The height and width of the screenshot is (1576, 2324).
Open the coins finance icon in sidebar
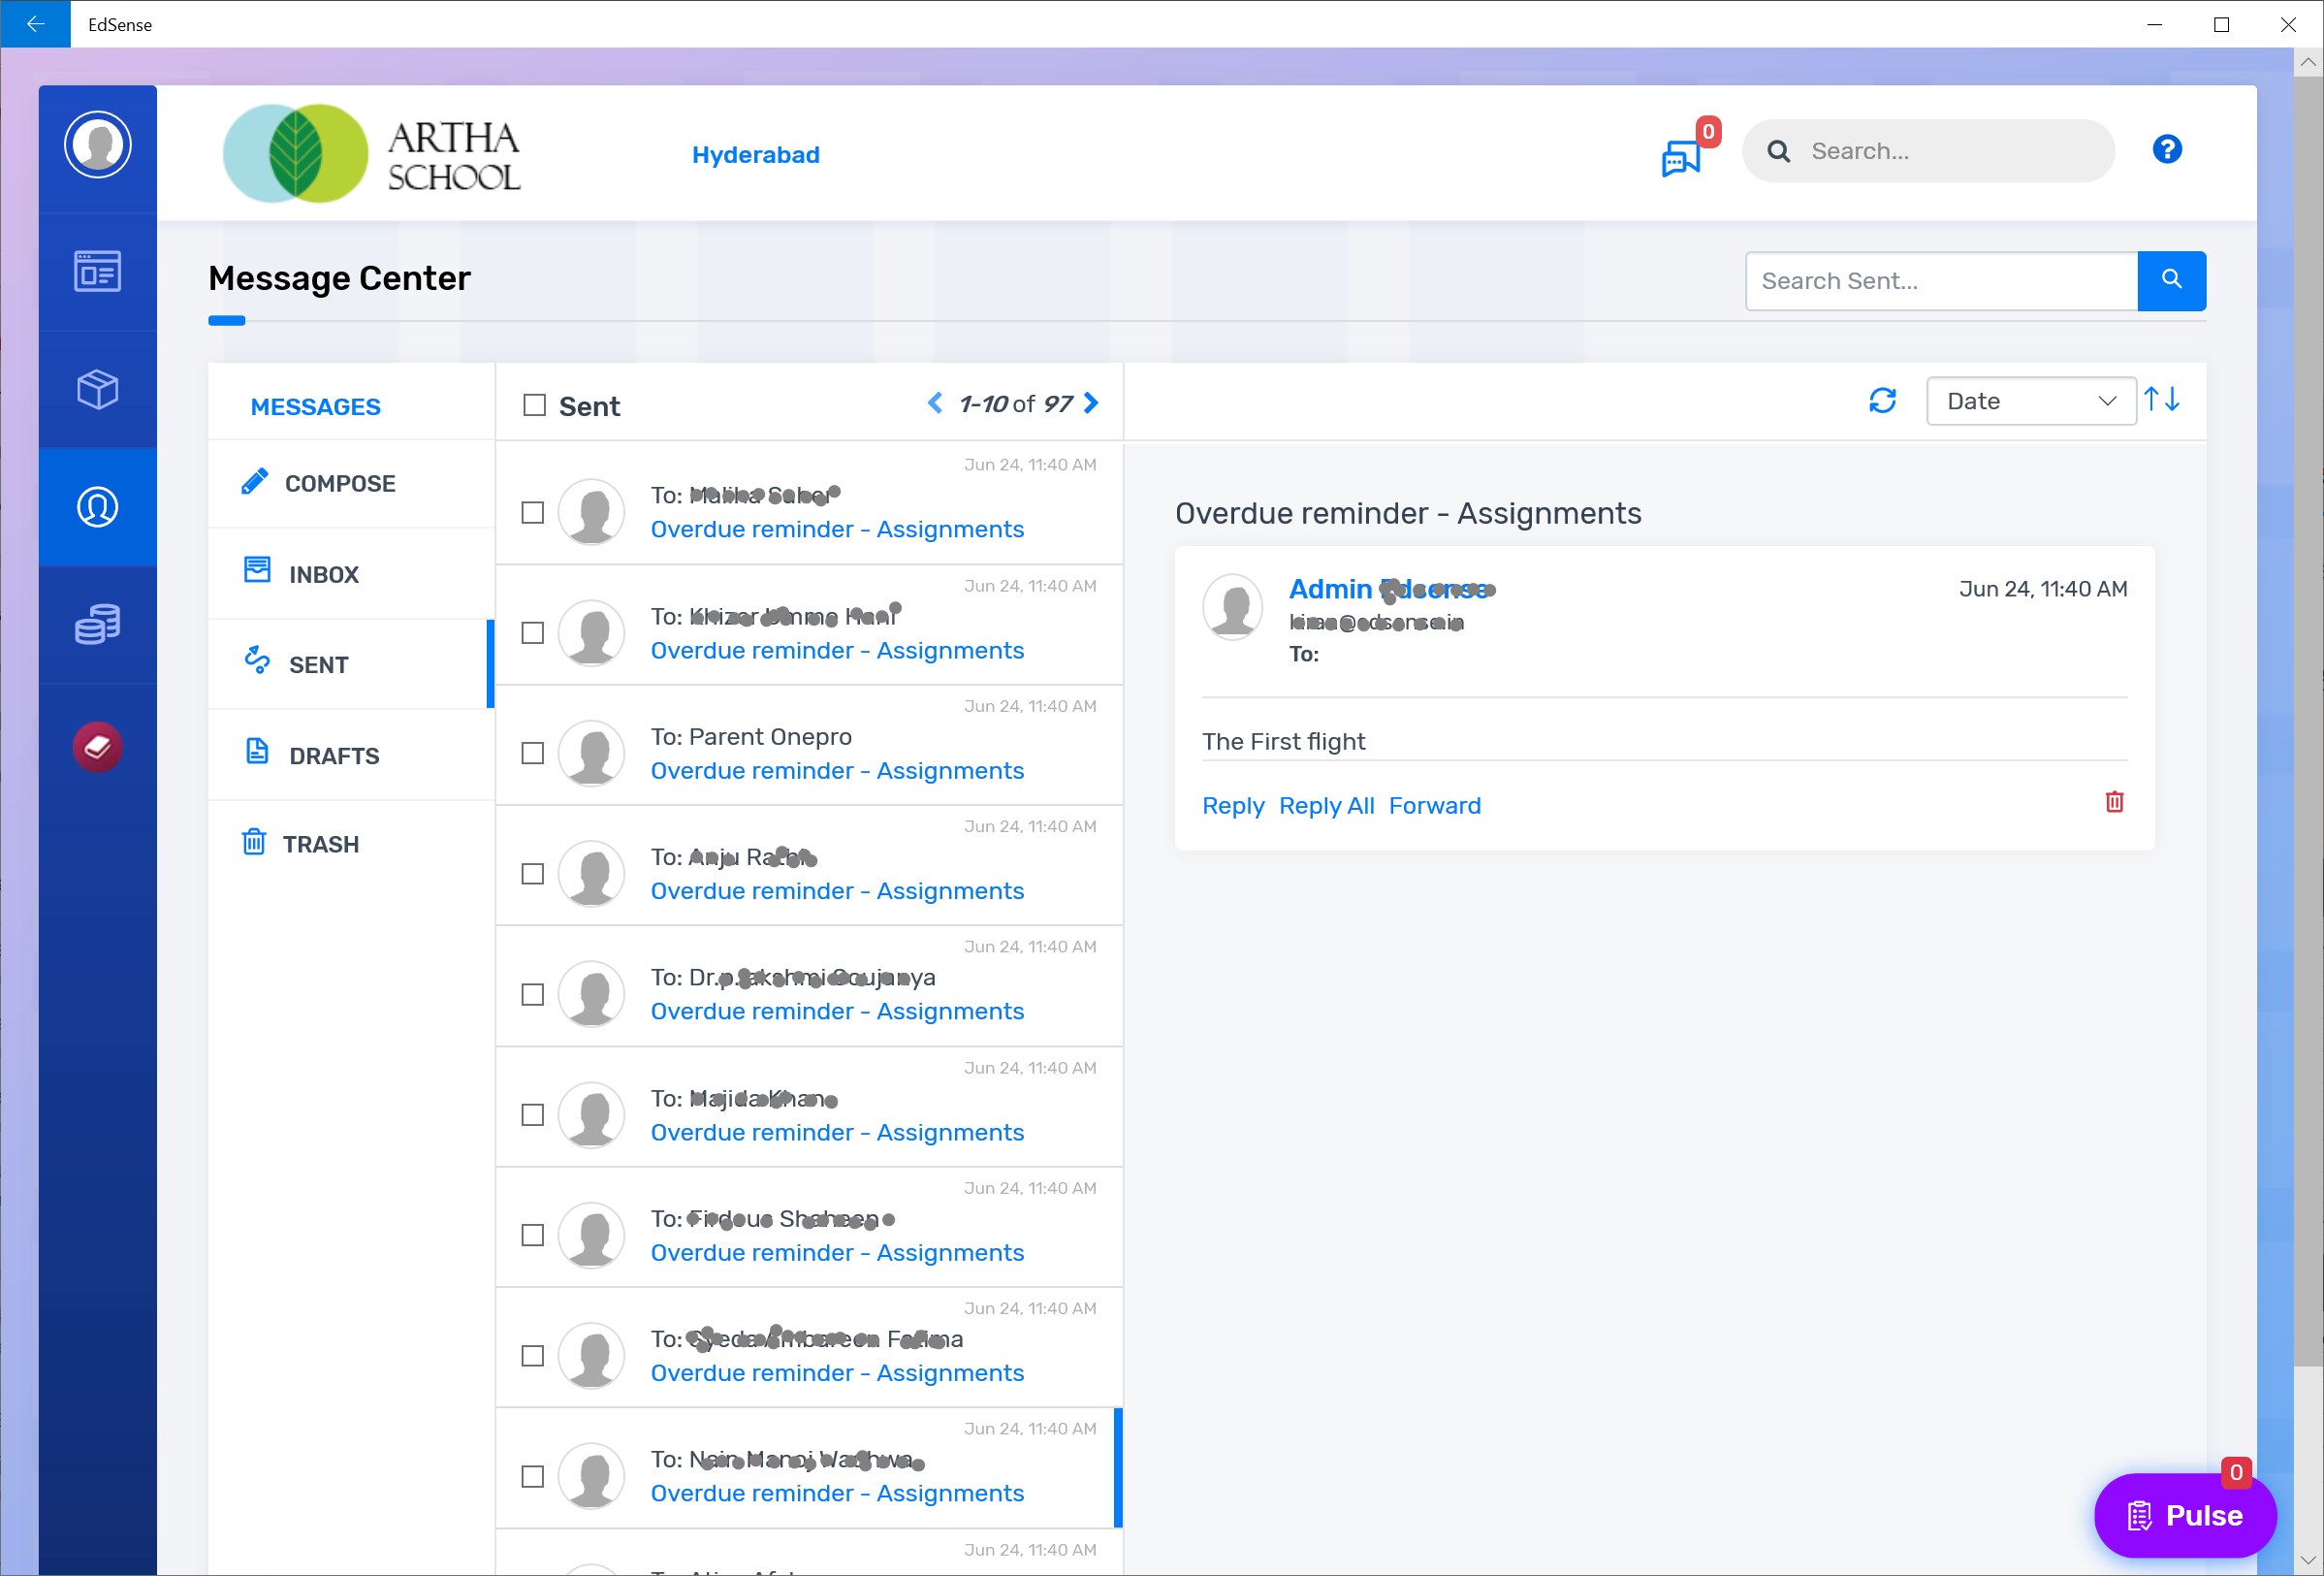click(97, 625)
